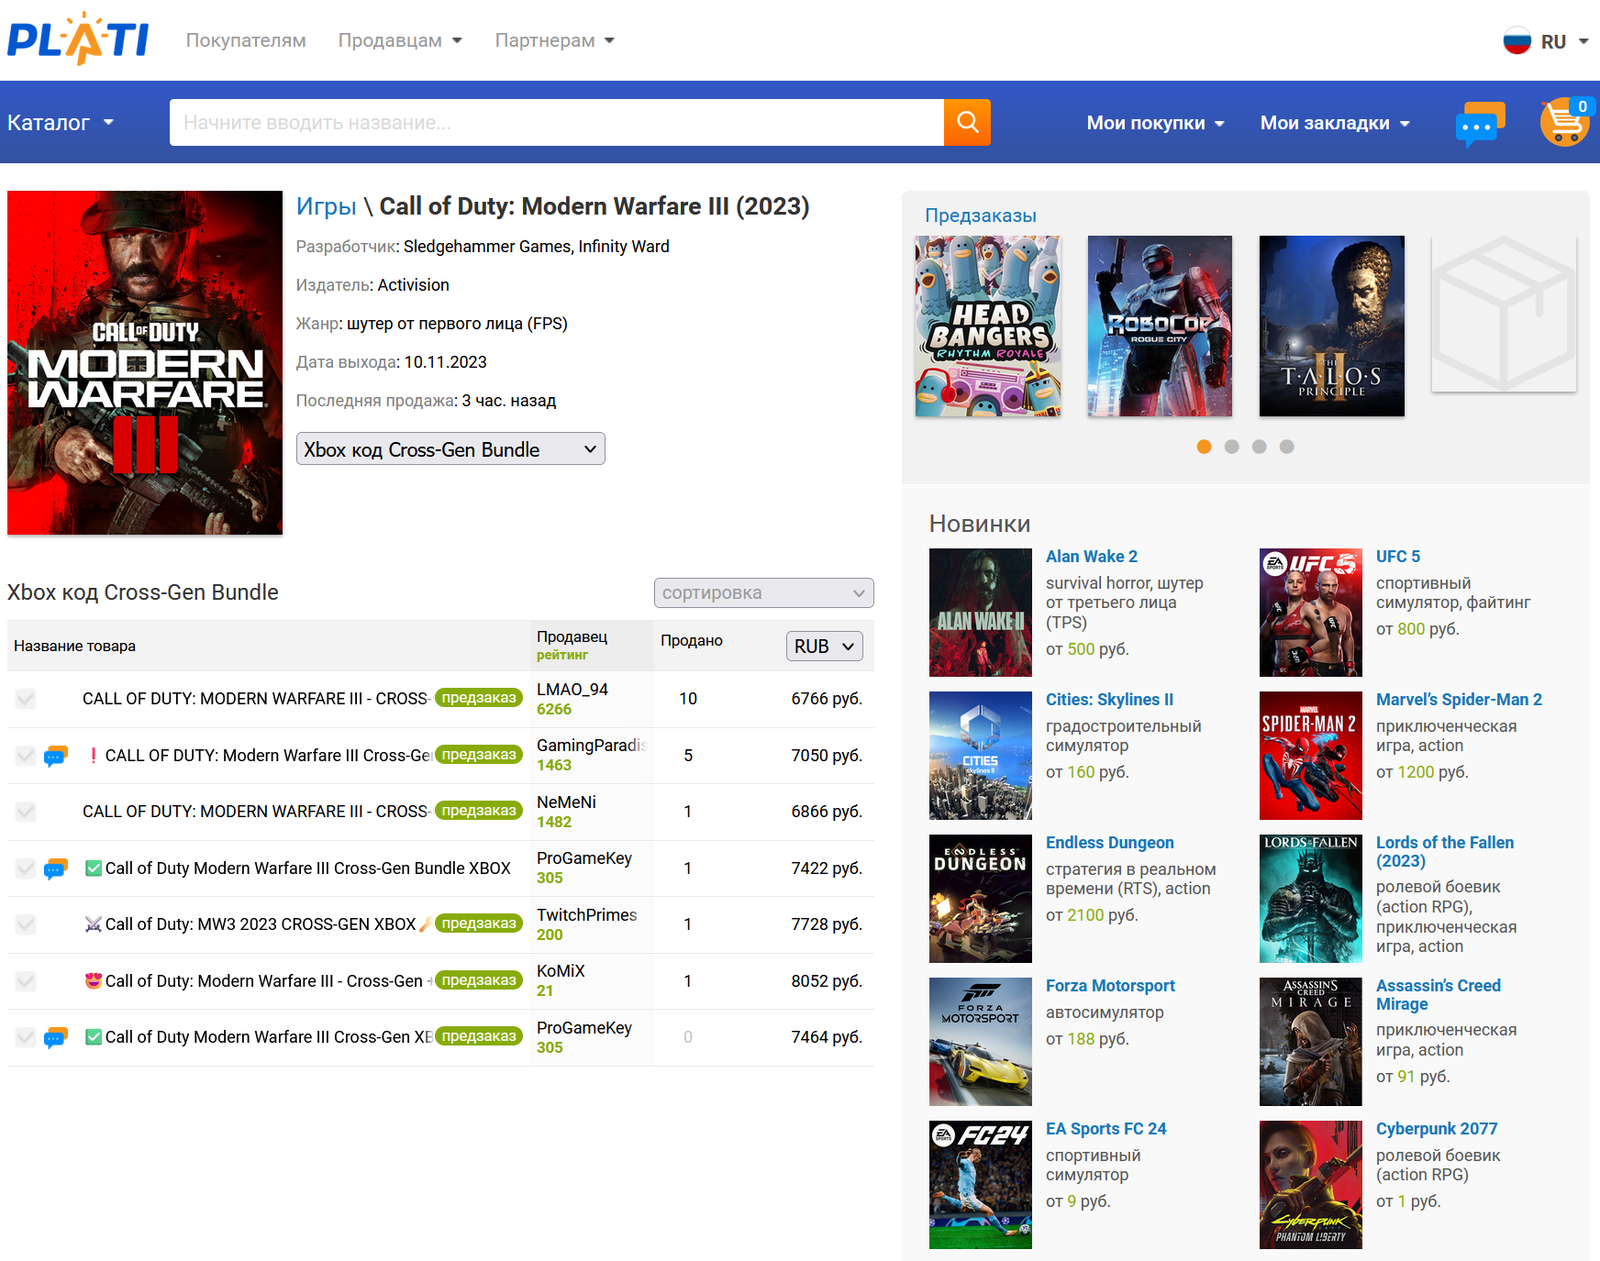
Task: Toggle checkbox in GamingParadise offer row
Action: pos(26,756)
